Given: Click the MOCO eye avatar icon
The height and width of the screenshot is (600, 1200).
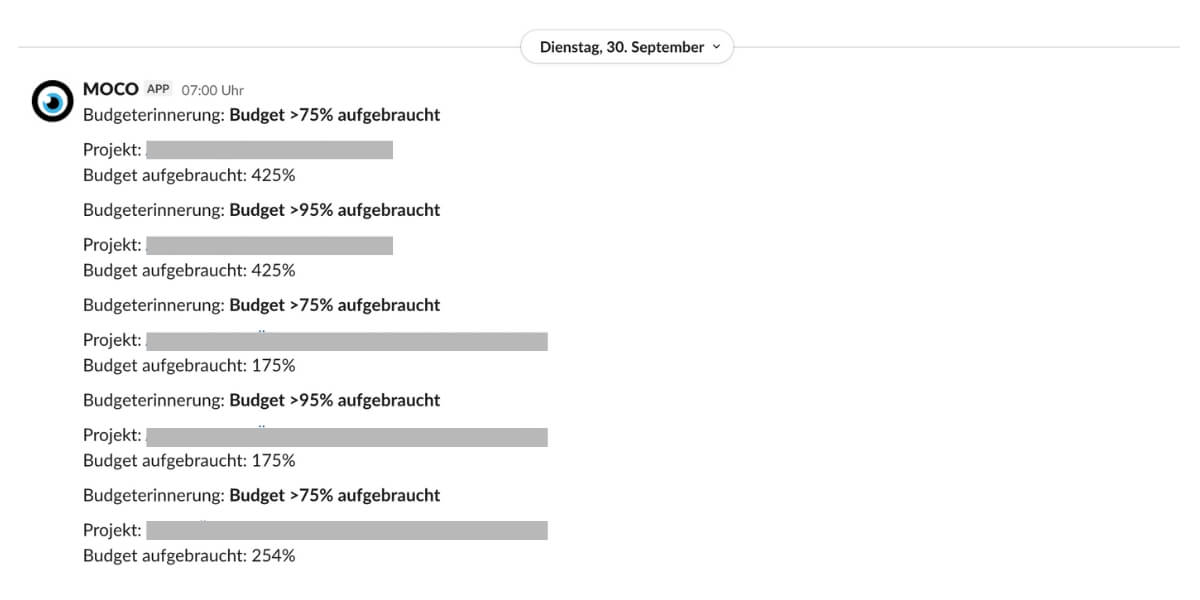Looking at the screenshot, I should [52, 101].
